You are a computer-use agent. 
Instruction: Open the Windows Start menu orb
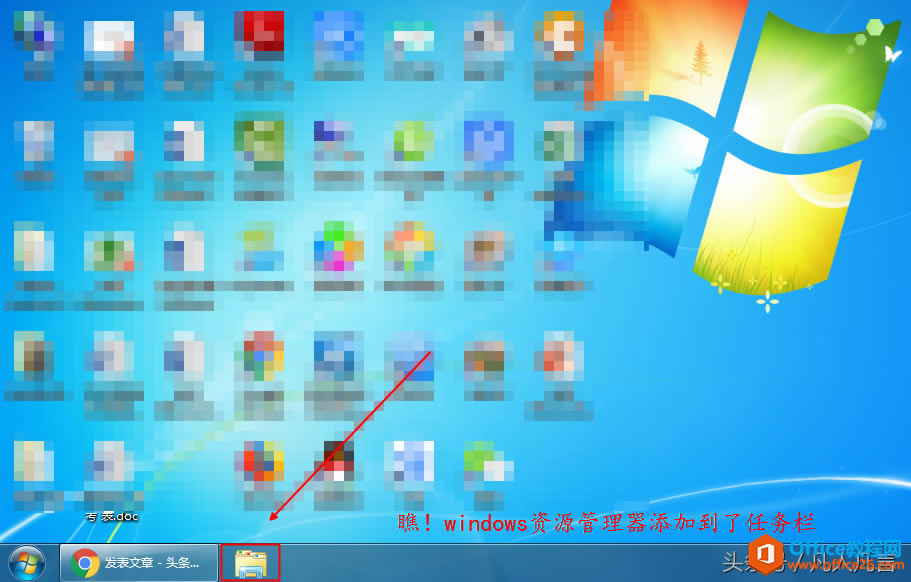point(27,564)
